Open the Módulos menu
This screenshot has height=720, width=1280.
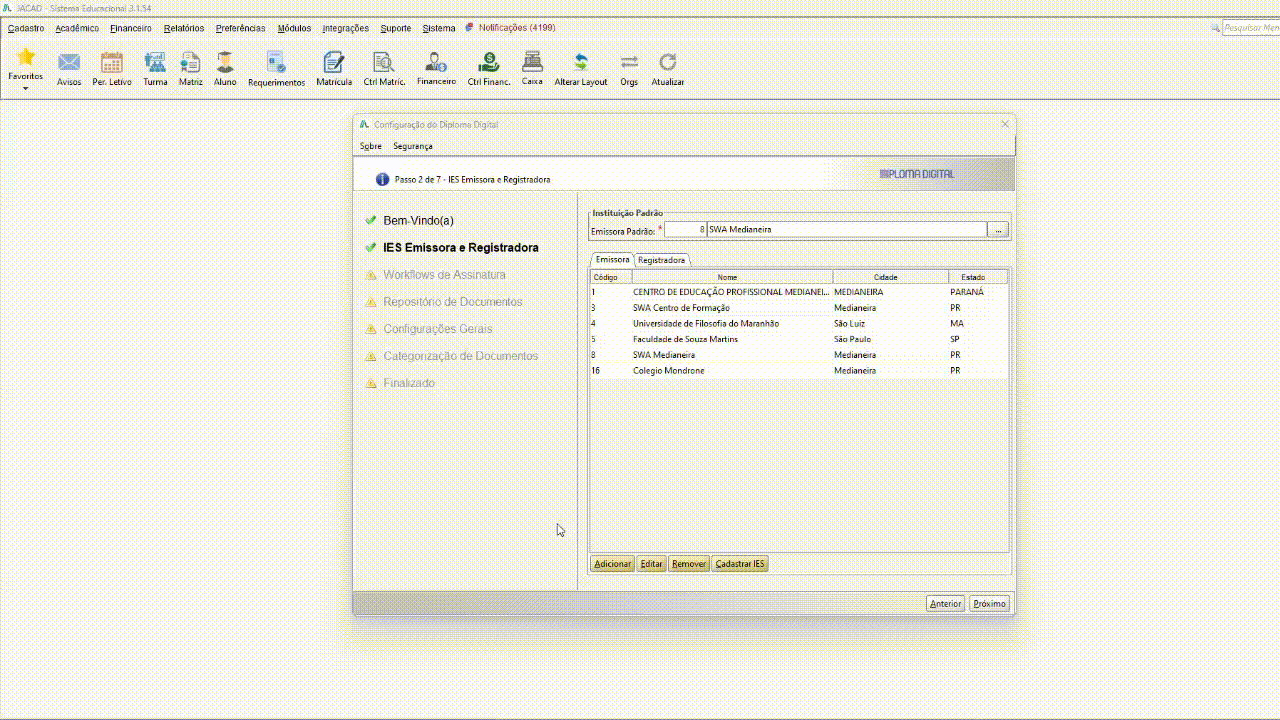pos(295,28)
